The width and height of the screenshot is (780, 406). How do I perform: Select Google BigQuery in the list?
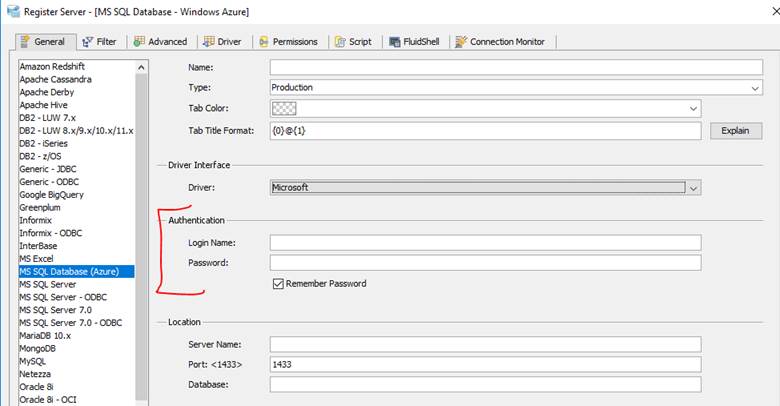point(52,195)
